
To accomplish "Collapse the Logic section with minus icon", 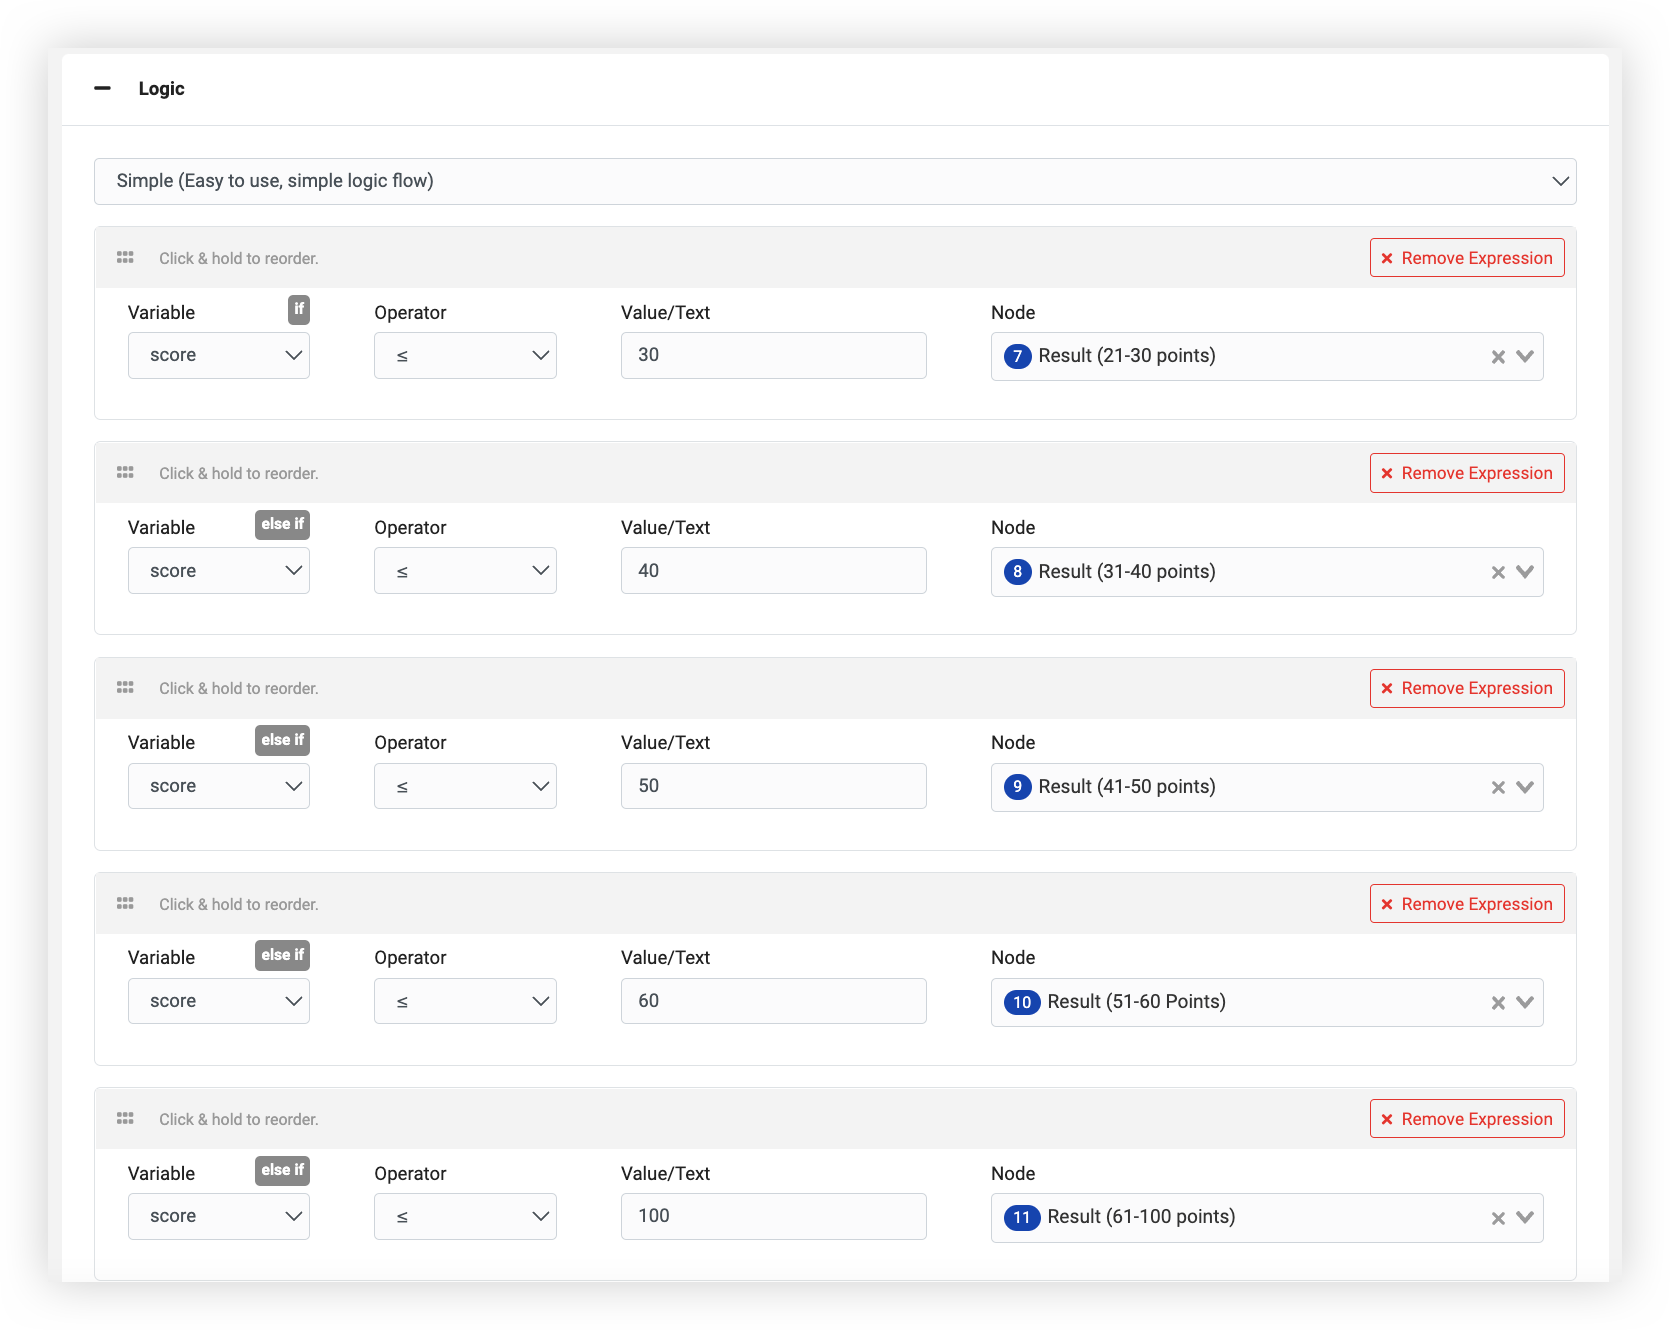I will pos(102,88).
